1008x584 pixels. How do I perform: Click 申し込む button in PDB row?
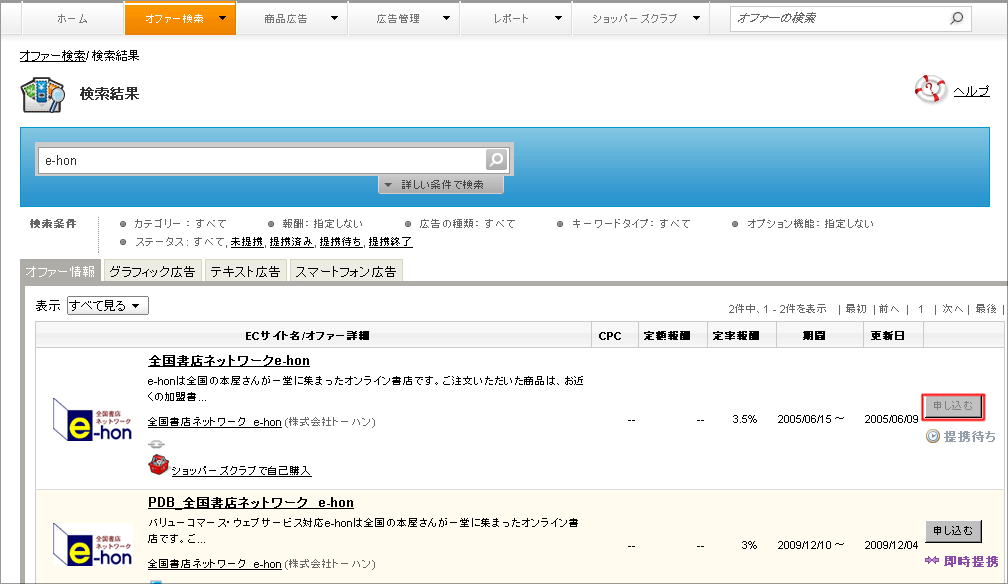pos(953,531)
